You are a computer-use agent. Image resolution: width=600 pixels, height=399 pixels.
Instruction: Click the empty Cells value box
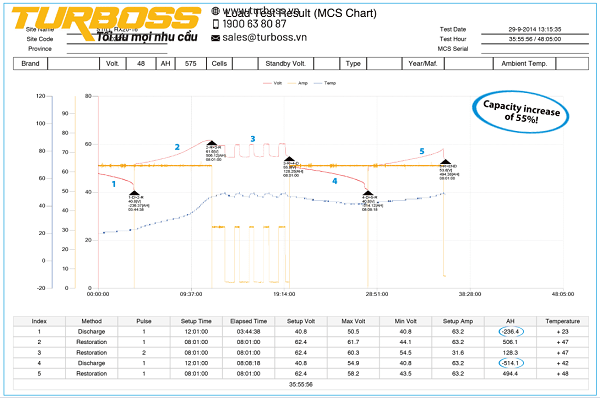(x=245, y=64)
